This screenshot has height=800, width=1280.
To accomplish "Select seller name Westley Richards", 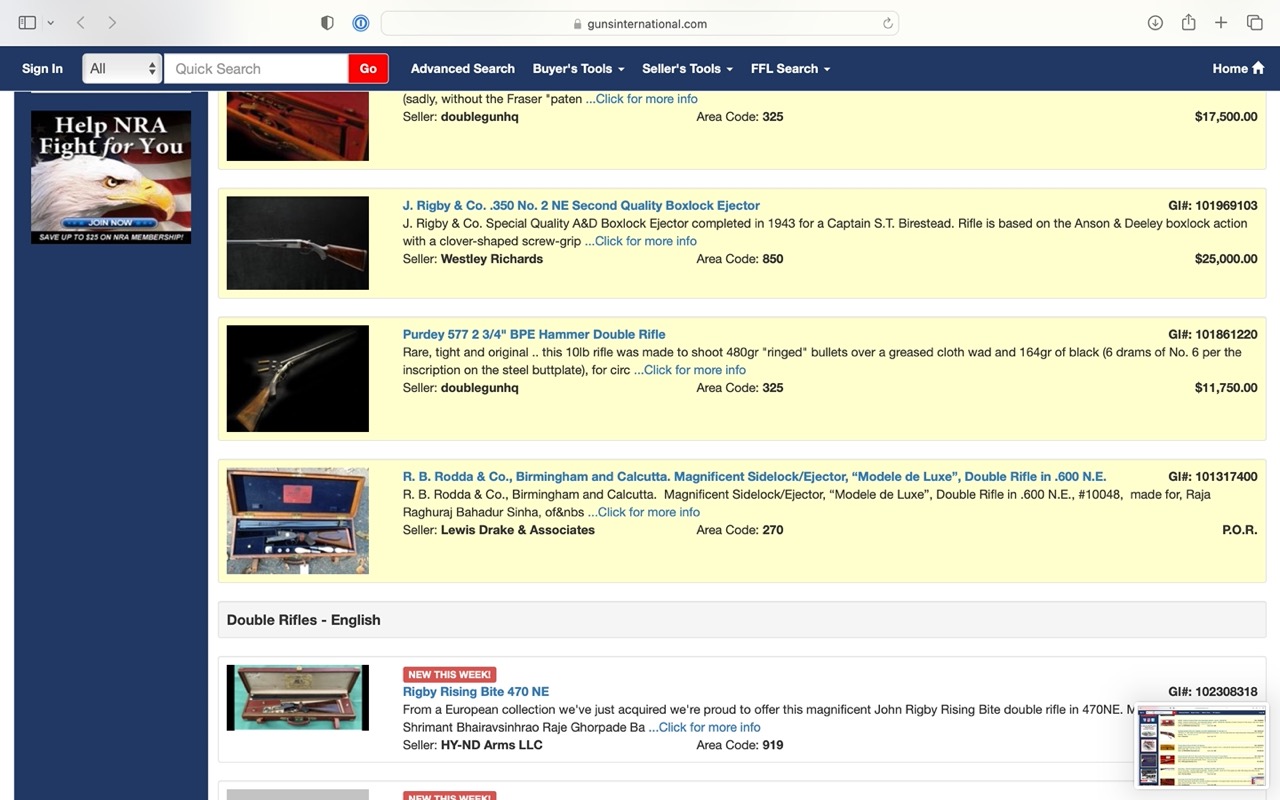I will click(492, 259).
